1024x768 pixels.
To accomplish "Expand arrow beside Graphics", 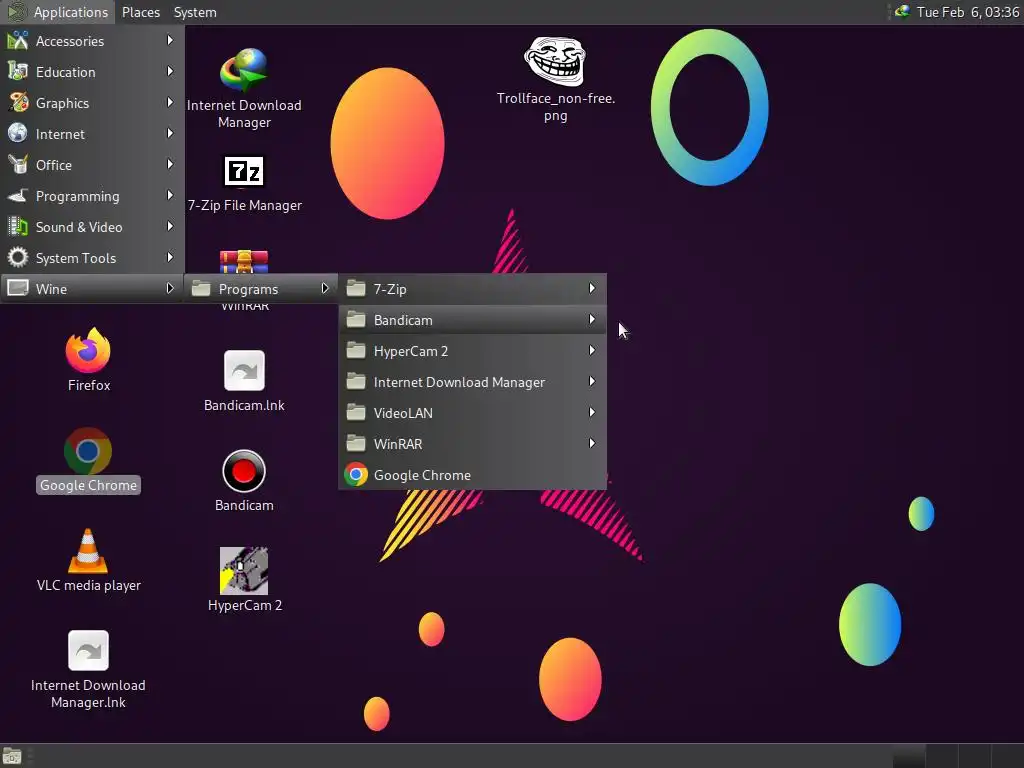I will (170, 103).
